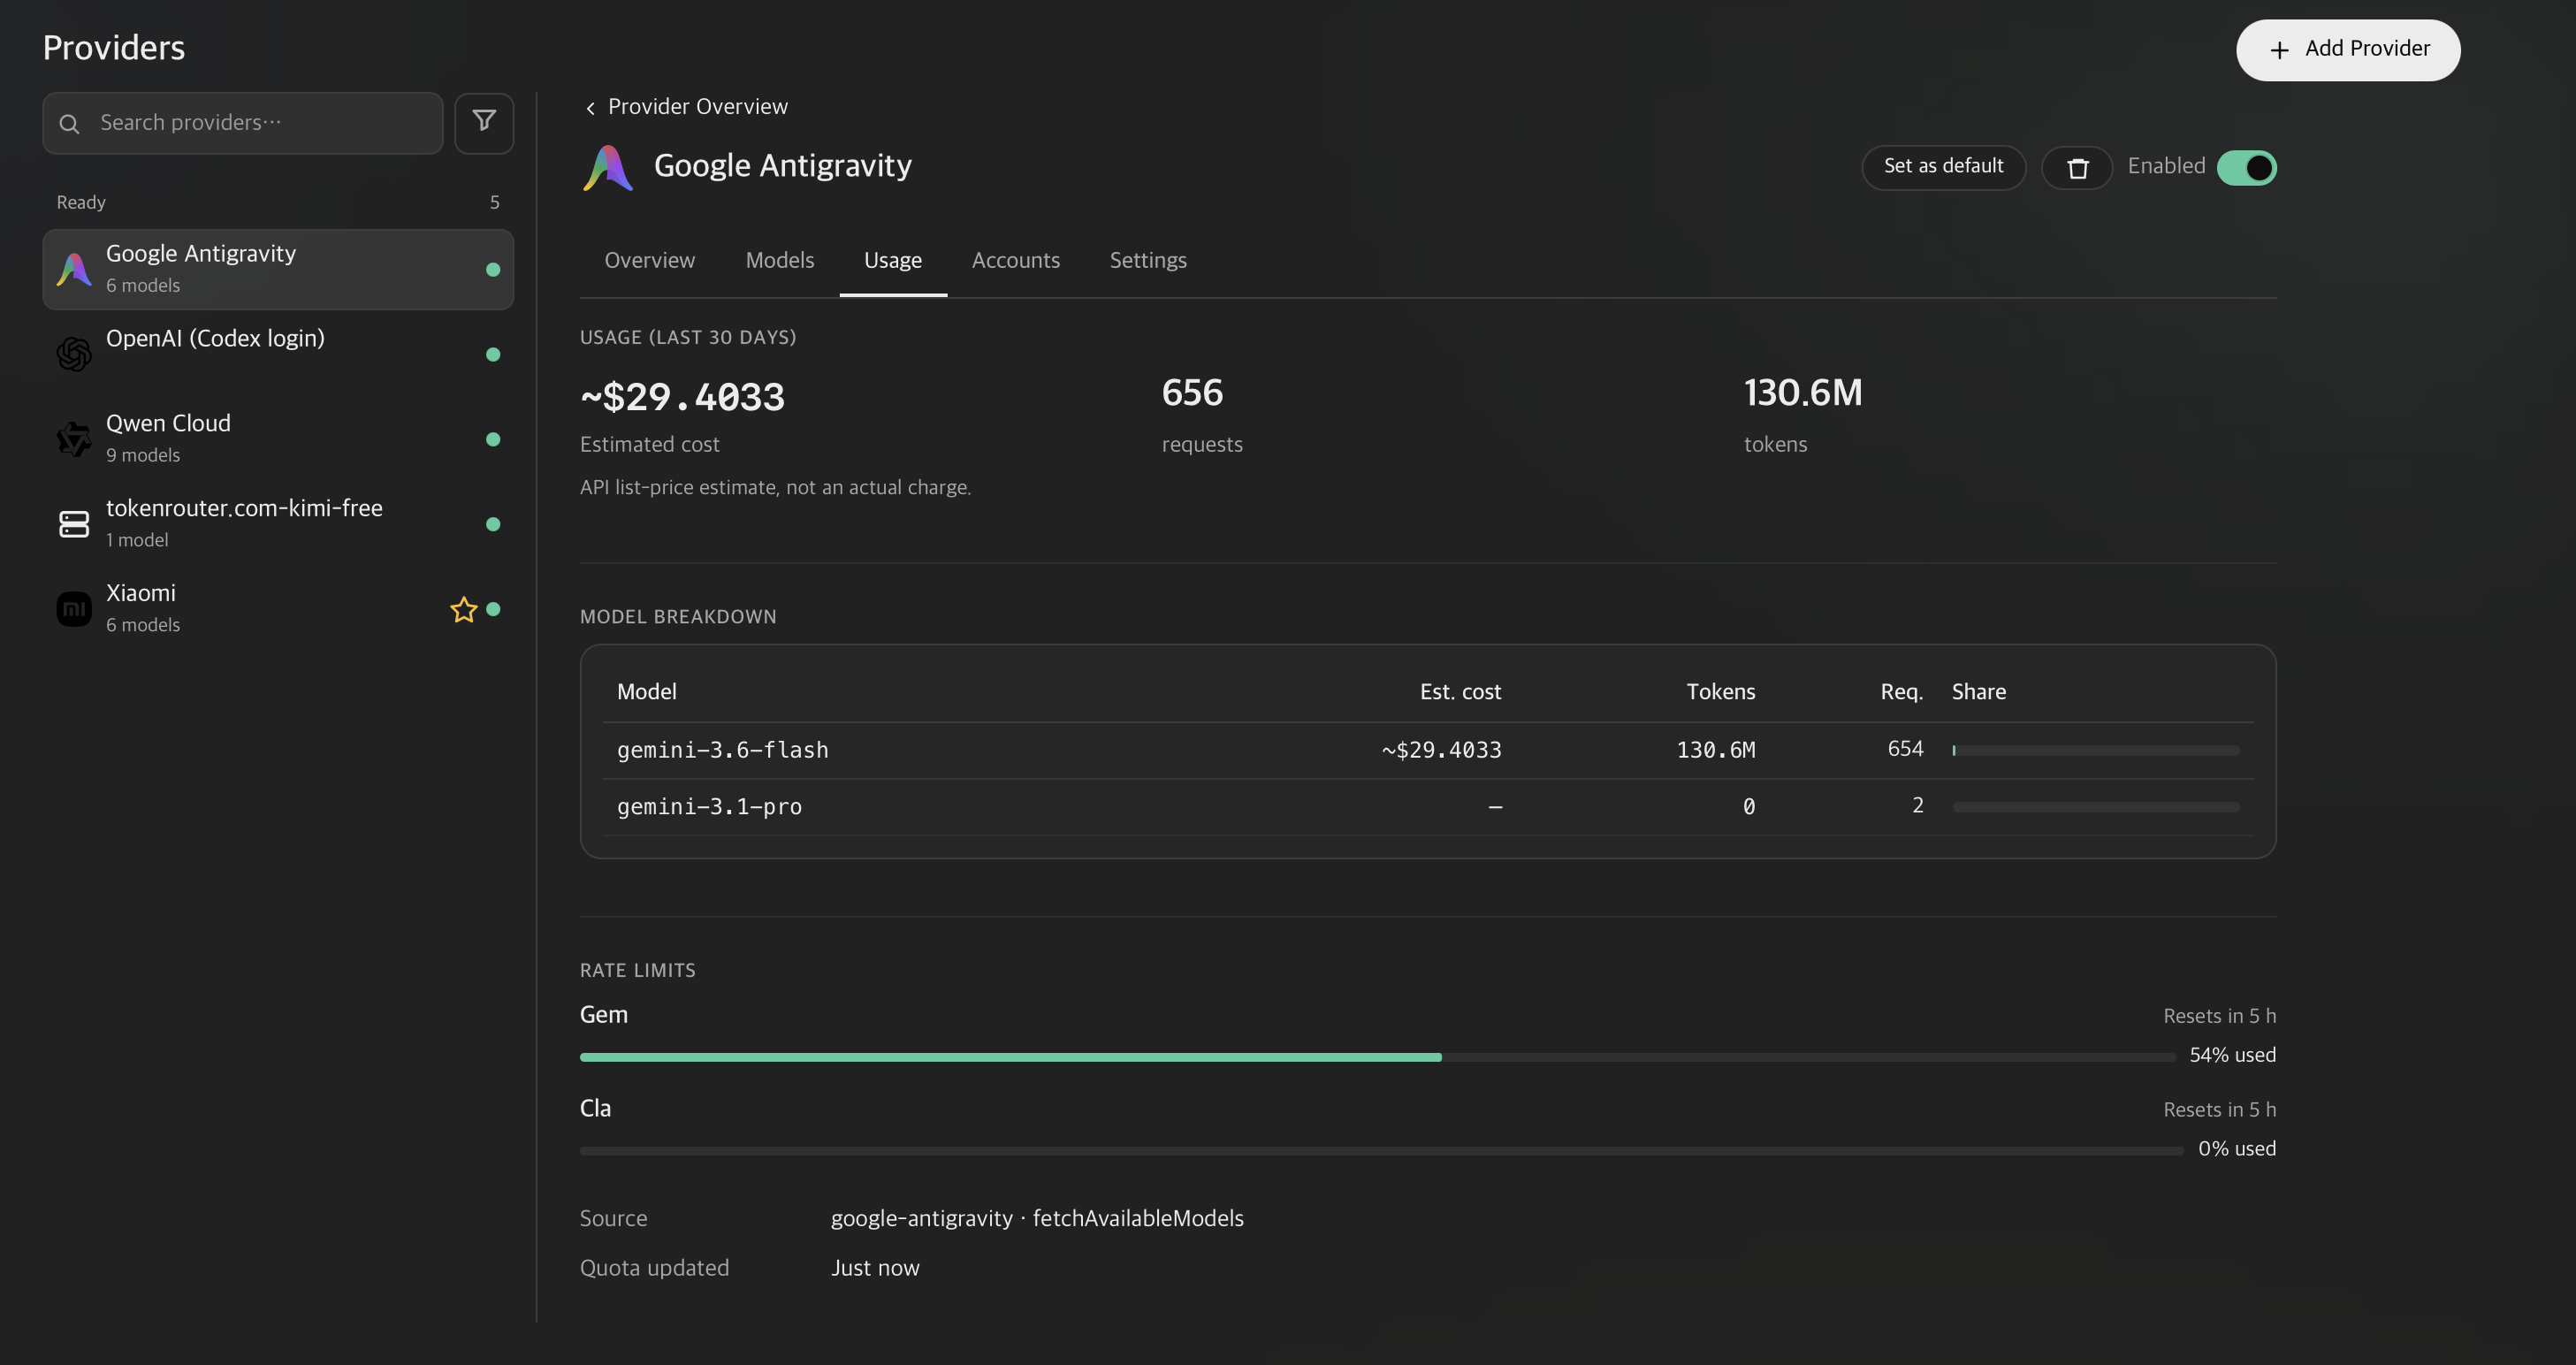Select Qwen Cloud provider
This screenshot has width=2576, height=1365.
coord(278,439)
